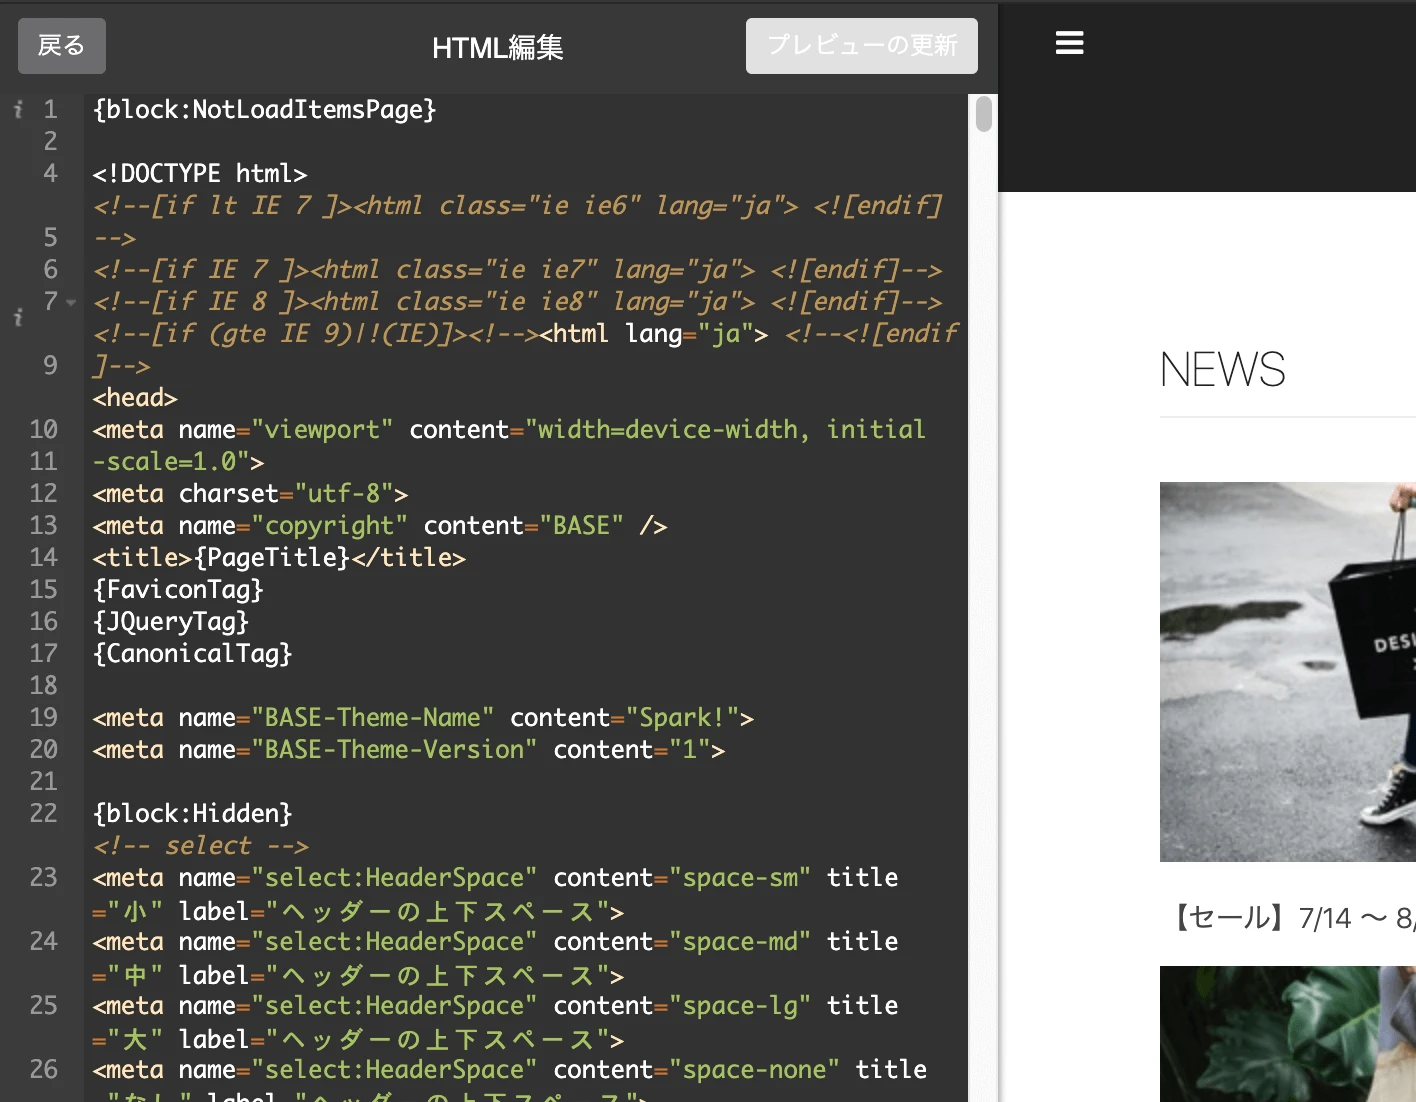Click the utf-8 charset meta line
The width and height of the screenshot is (1416, 1102).
click(x=250, y=493)
